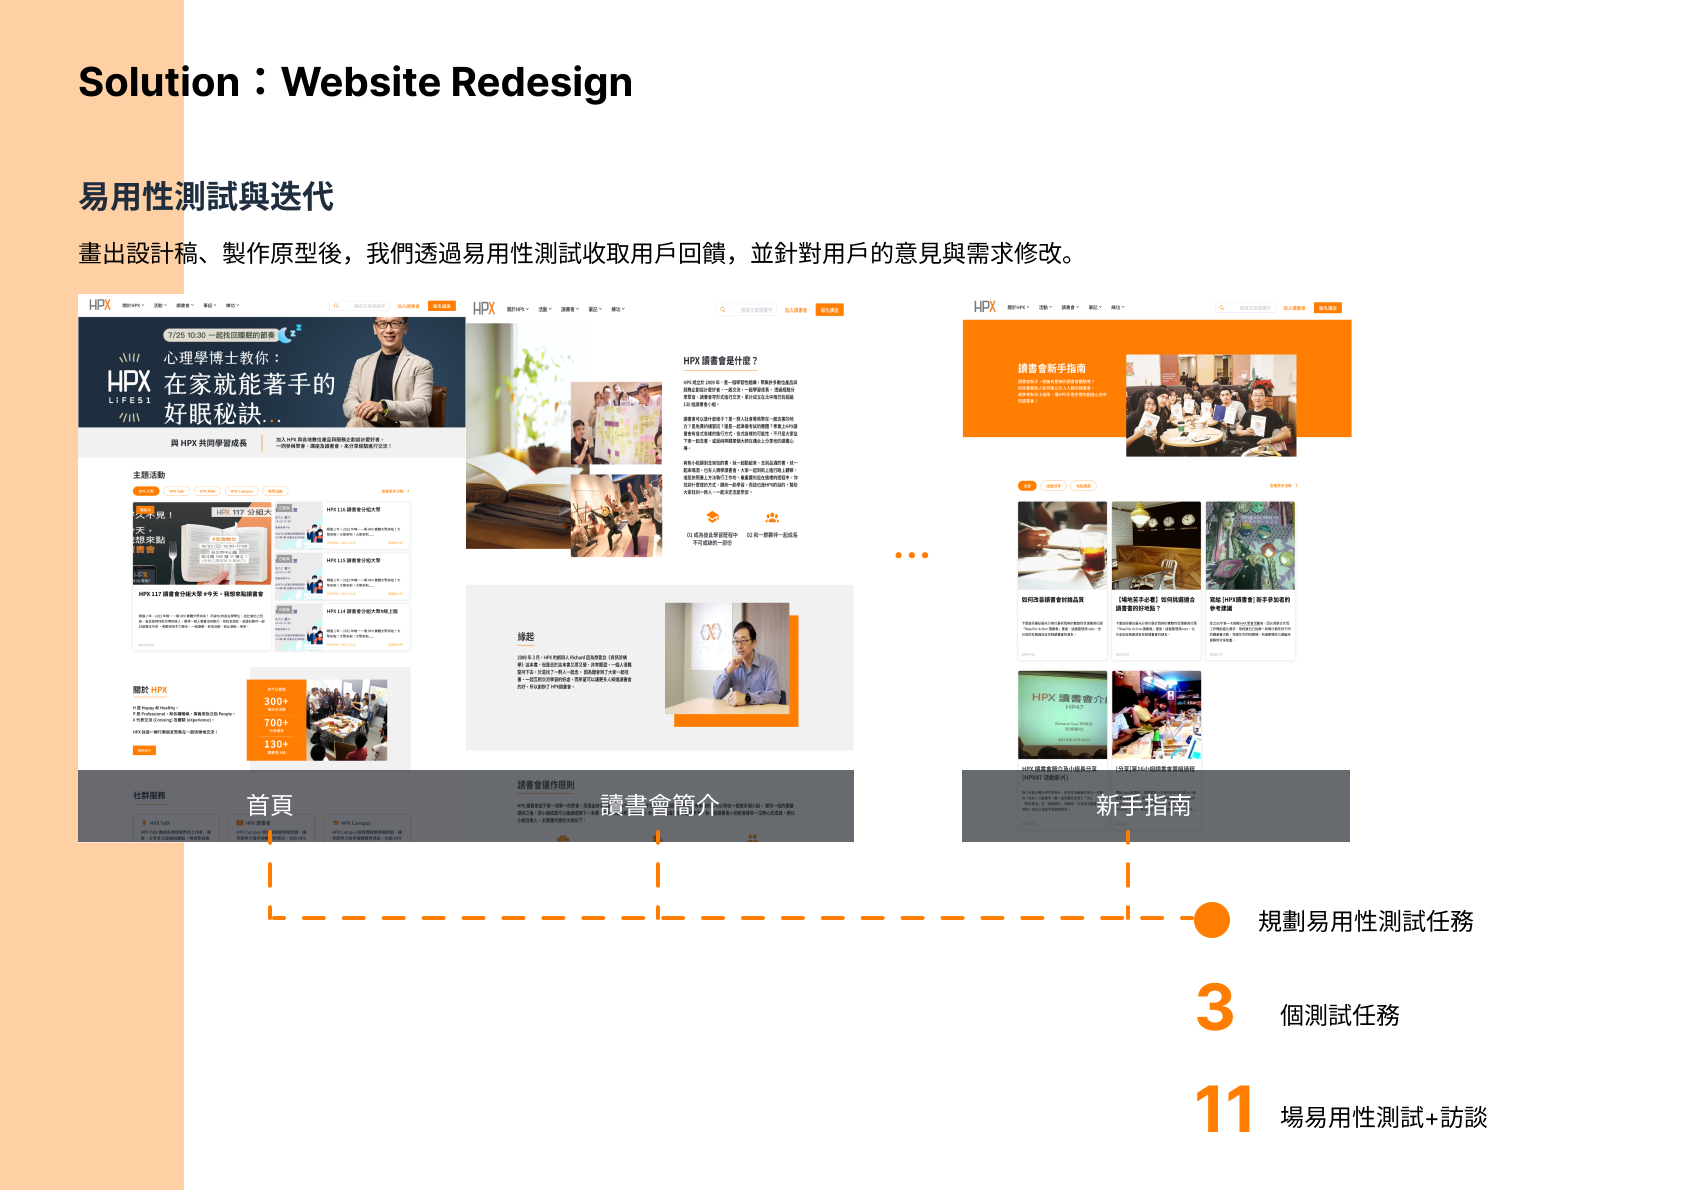
Task: Click the 規劃易用性測試任務 text
Action: click(x=1366, y=921)
